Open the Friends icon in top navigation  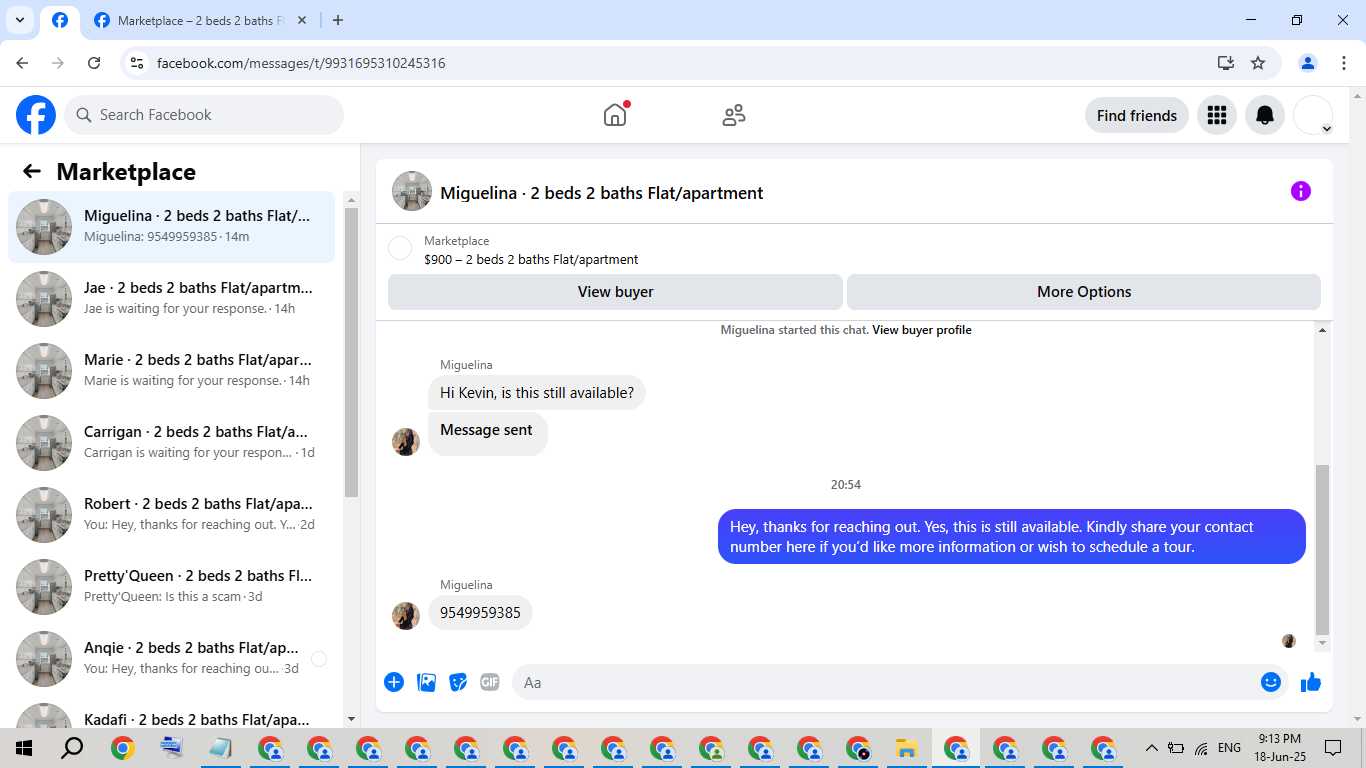tap(734, 115)
